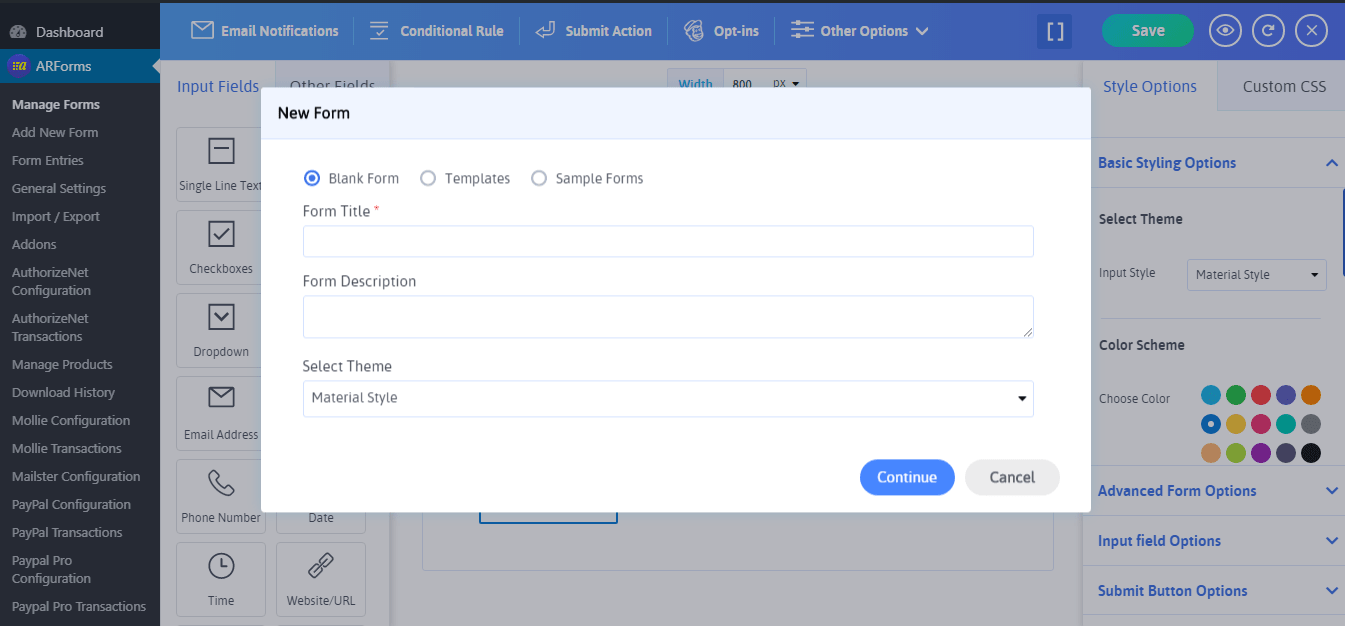Open Import / Export in sidebar
This screenshot has width=1345, height=626.
tap(56, 216)
